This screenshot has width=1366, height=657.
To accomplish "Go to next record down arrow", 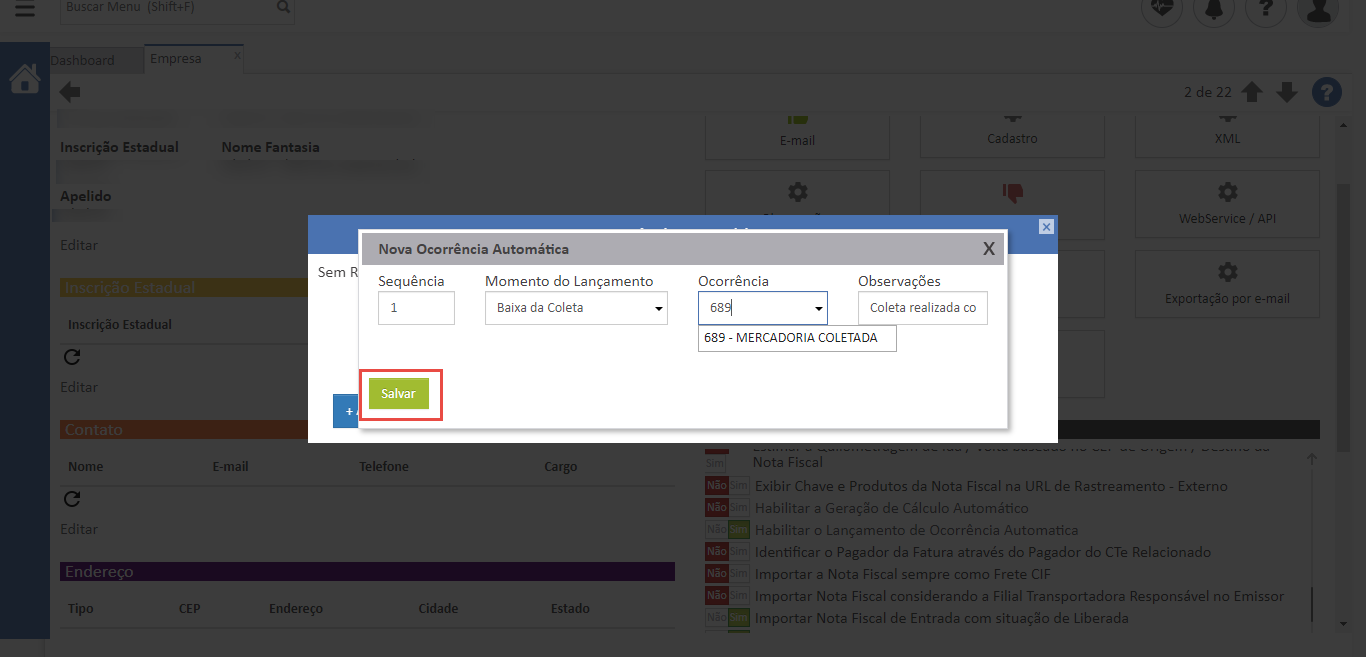I will tap(1286, 93).
